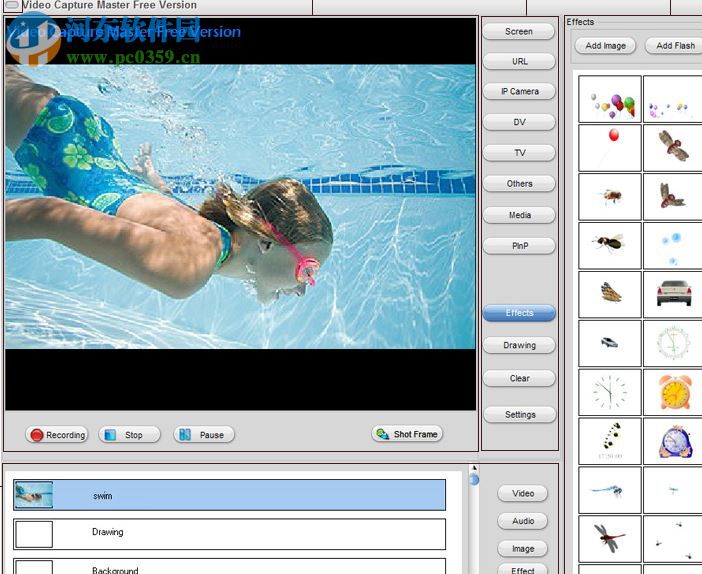Image resolution: width=702 pixels, height=574 pixels.
Task: Choose the TV source button
Action: (x=519, y=153)
